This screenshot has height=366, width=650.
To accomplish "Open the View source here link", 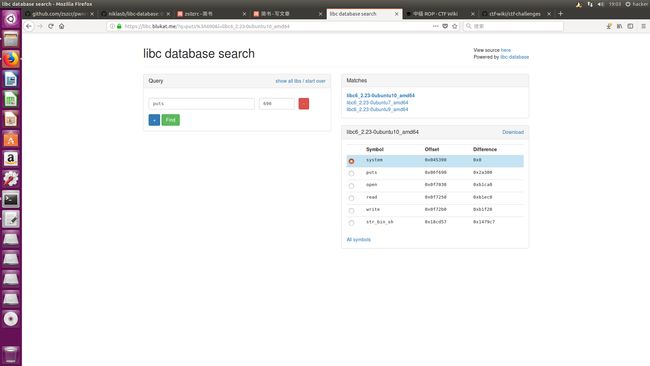I will [505, 50].
